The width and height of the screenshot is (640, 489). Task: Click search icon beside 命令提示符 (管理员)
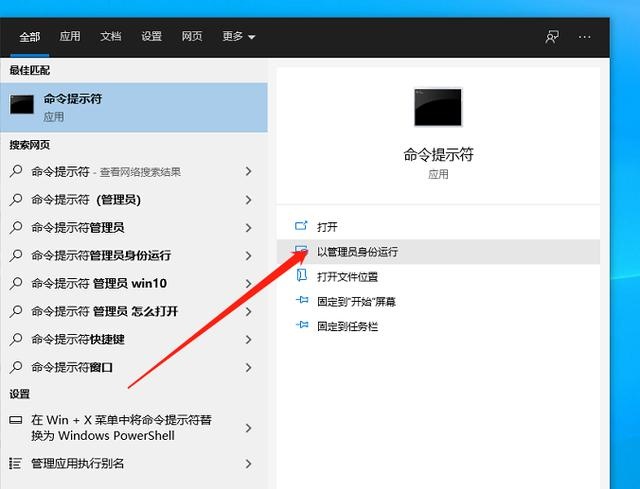(x=16, y=200)
